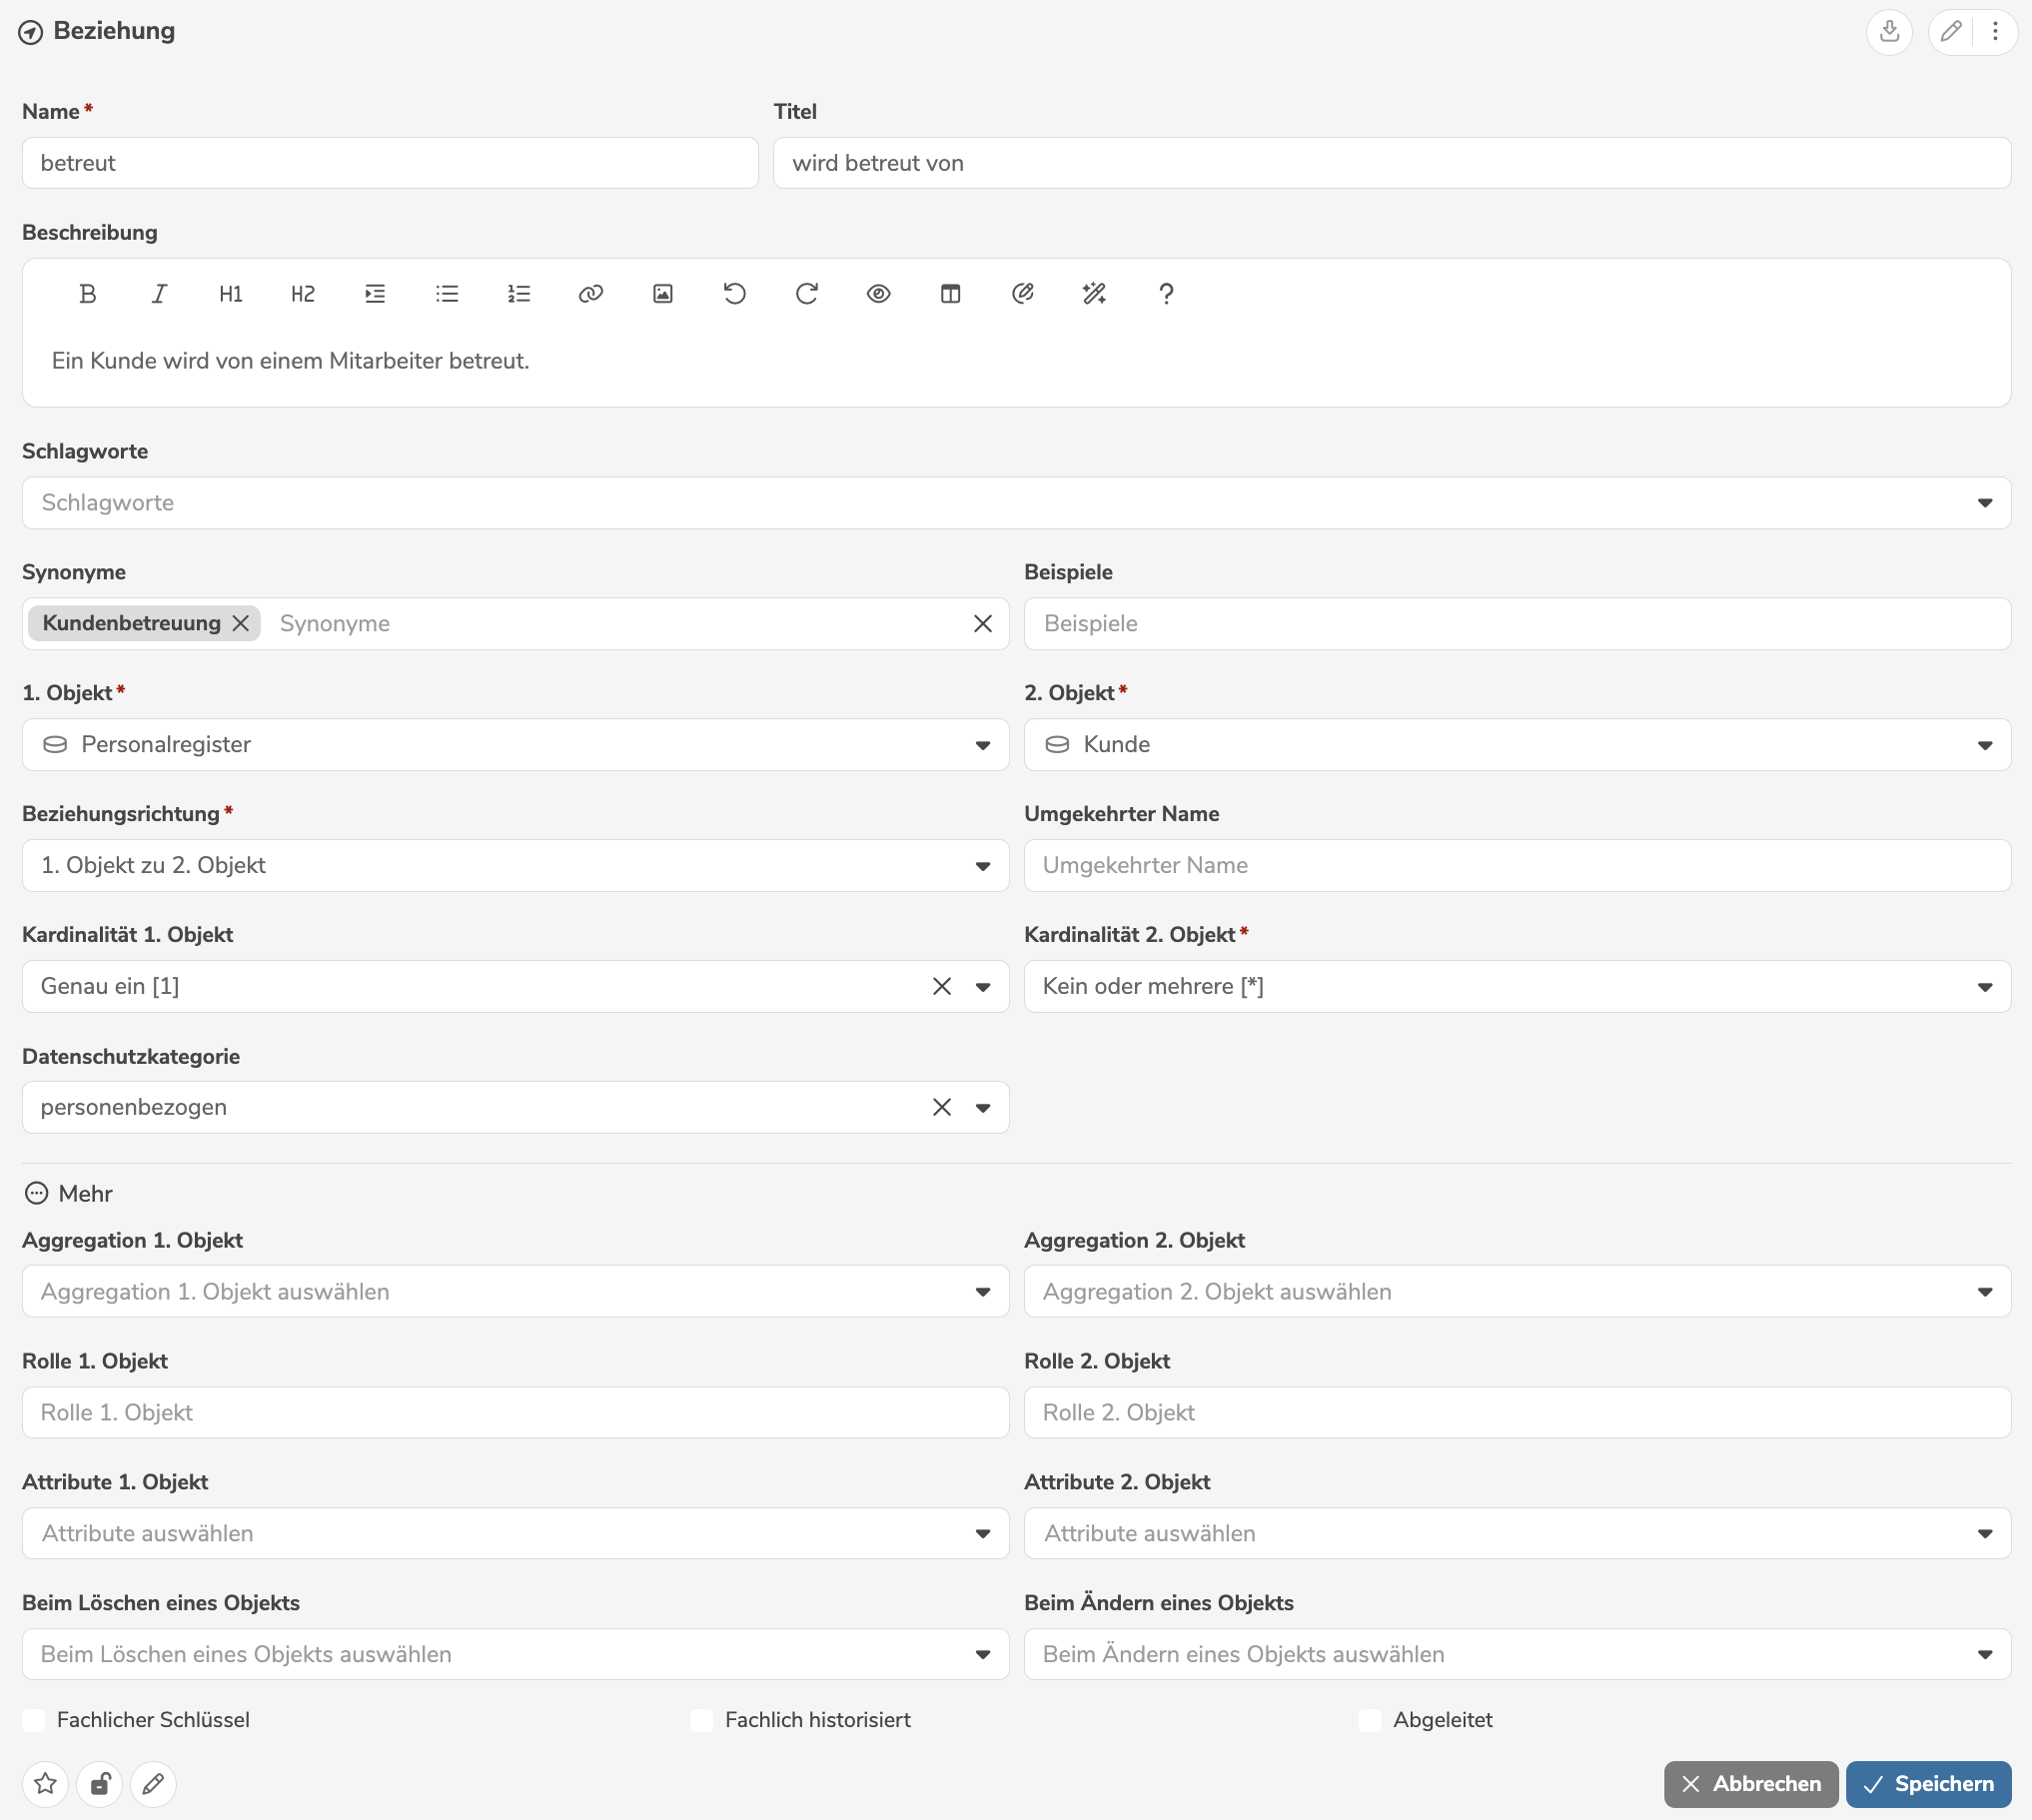This screenshot has width=2032, height=1820.
Task: Toggle preview eye icon in editor
Action: coord(878,293)
